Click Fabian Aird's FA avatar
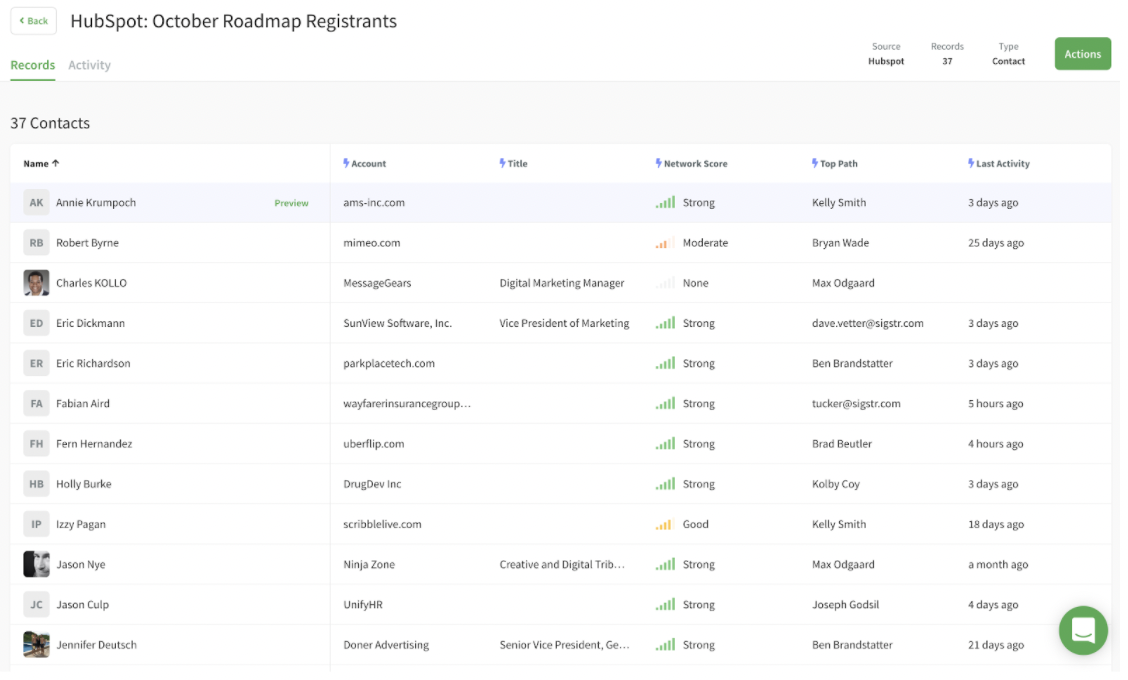Screen dimensions: 1128x680 point(36,404)
